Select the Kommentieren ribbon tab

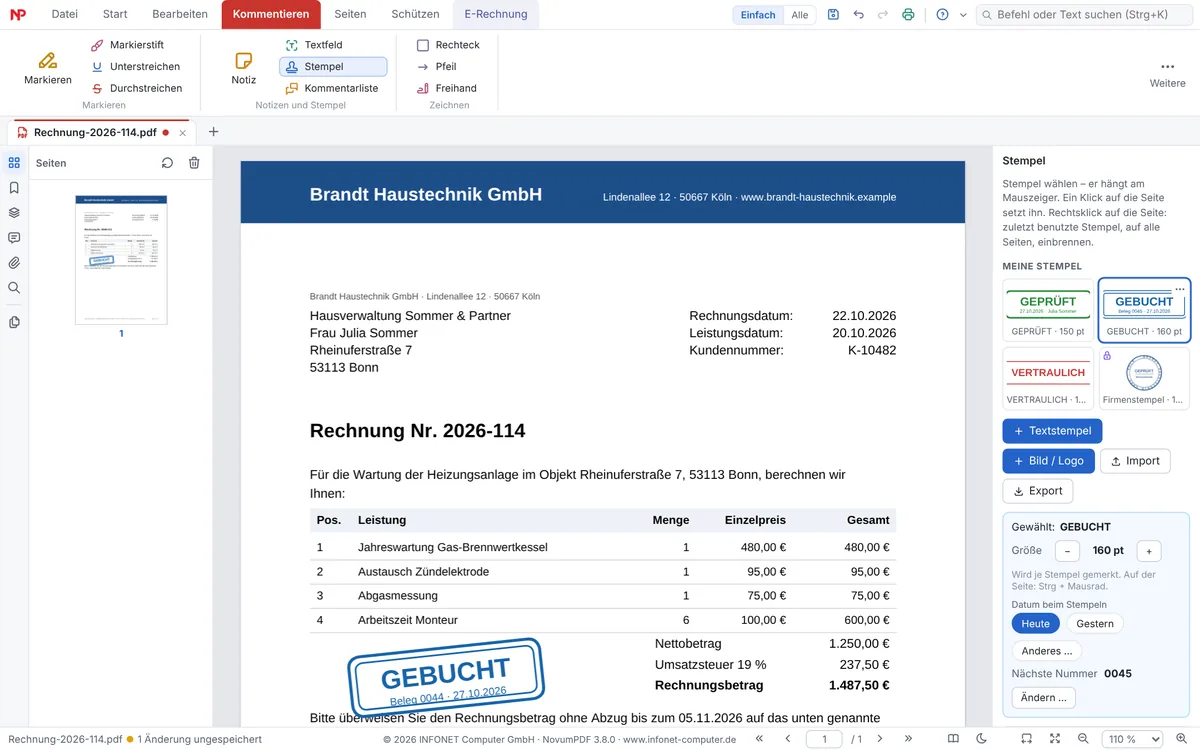271,14
